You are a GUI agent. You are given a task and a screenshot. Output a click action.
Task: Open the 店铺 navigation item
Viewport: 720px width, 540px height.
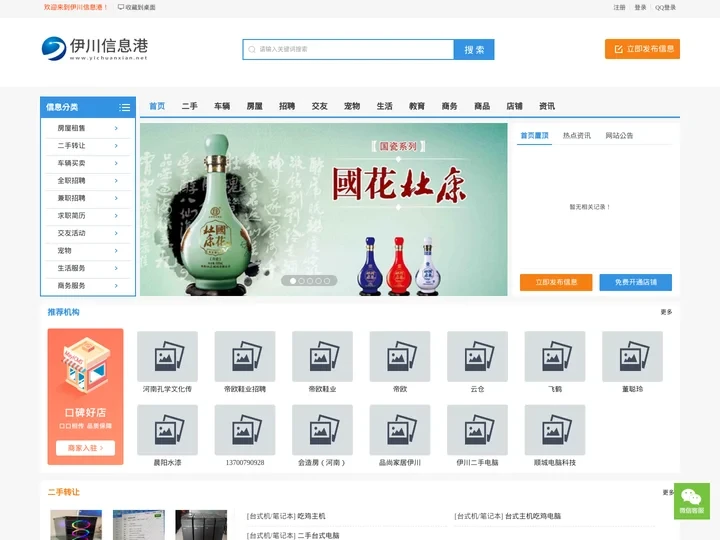click(514, 106)
